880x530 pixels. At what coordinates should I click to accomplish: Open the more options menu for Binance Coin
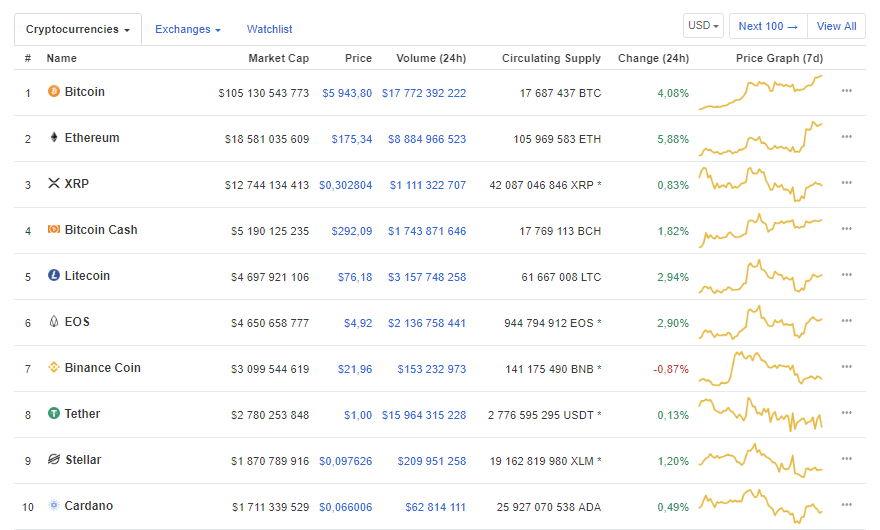click(847, 367)
